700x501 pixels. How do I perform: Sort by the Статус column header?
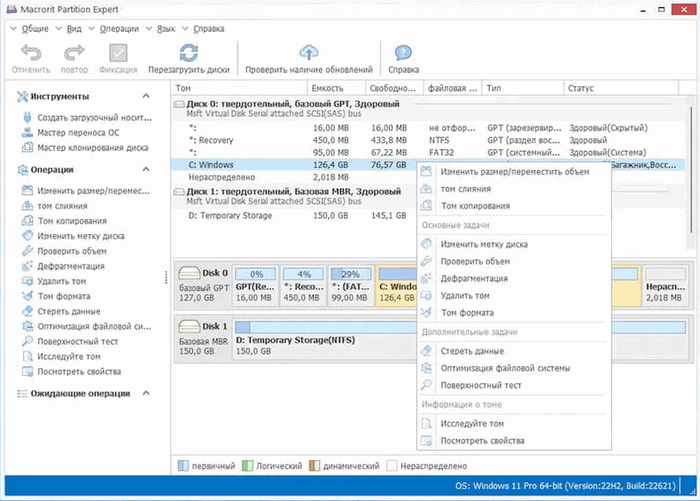[x=621, y=88]
